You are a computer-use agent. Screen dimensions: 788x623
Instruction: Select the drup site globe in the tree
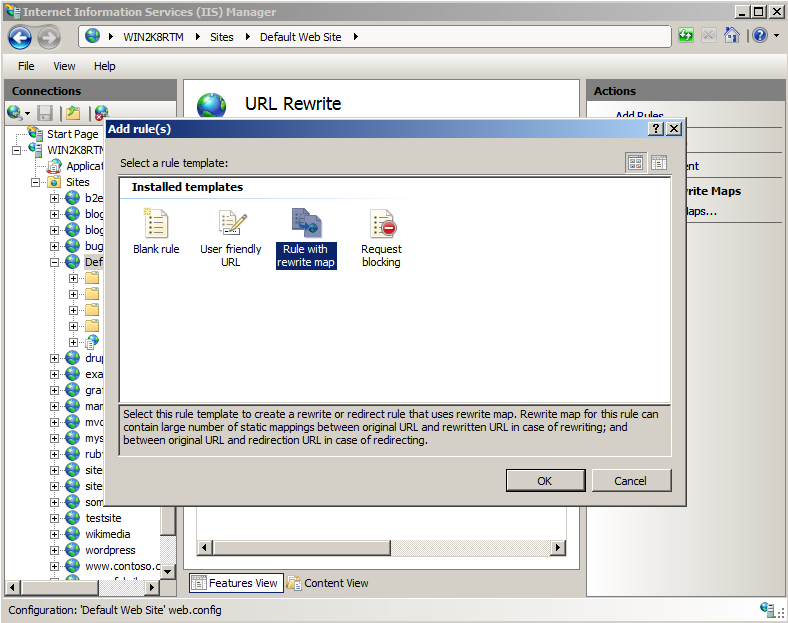[x=72, y=358]
